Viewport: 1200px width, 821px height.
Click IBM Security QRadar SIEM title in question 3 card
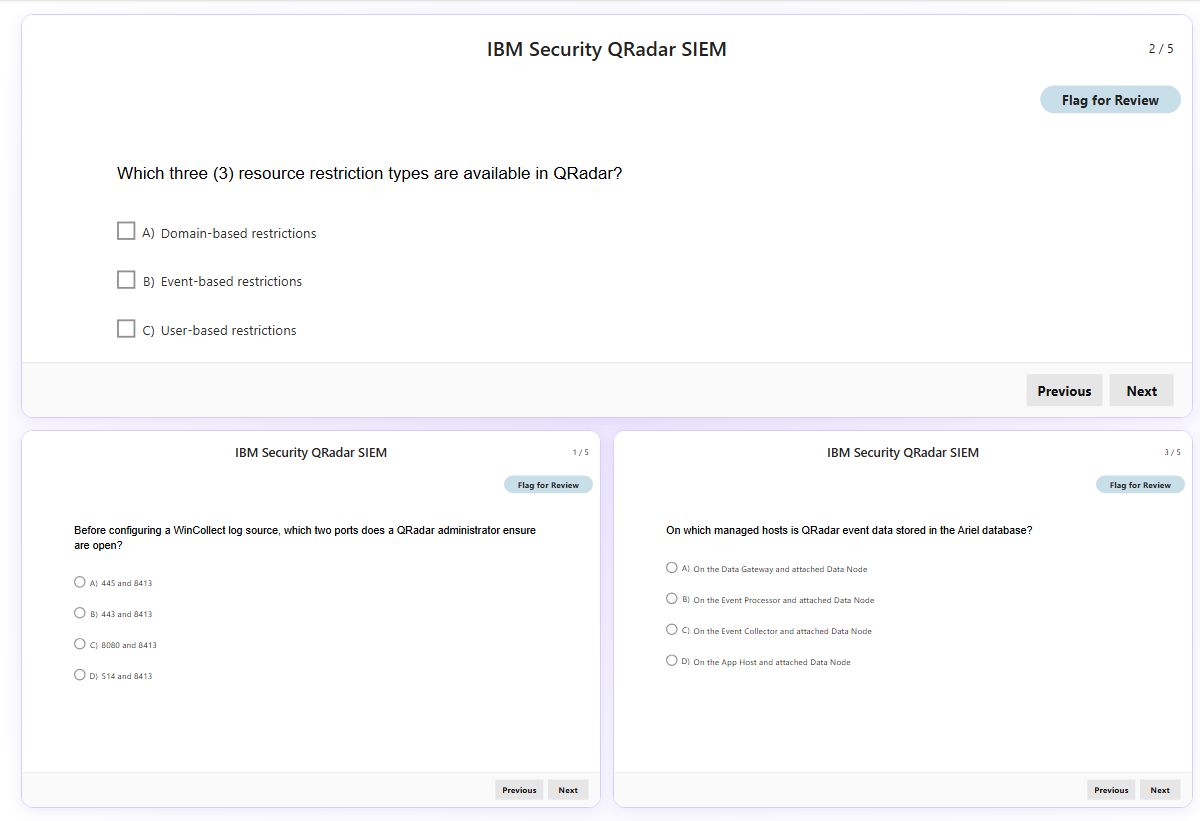tap(903, 452)
